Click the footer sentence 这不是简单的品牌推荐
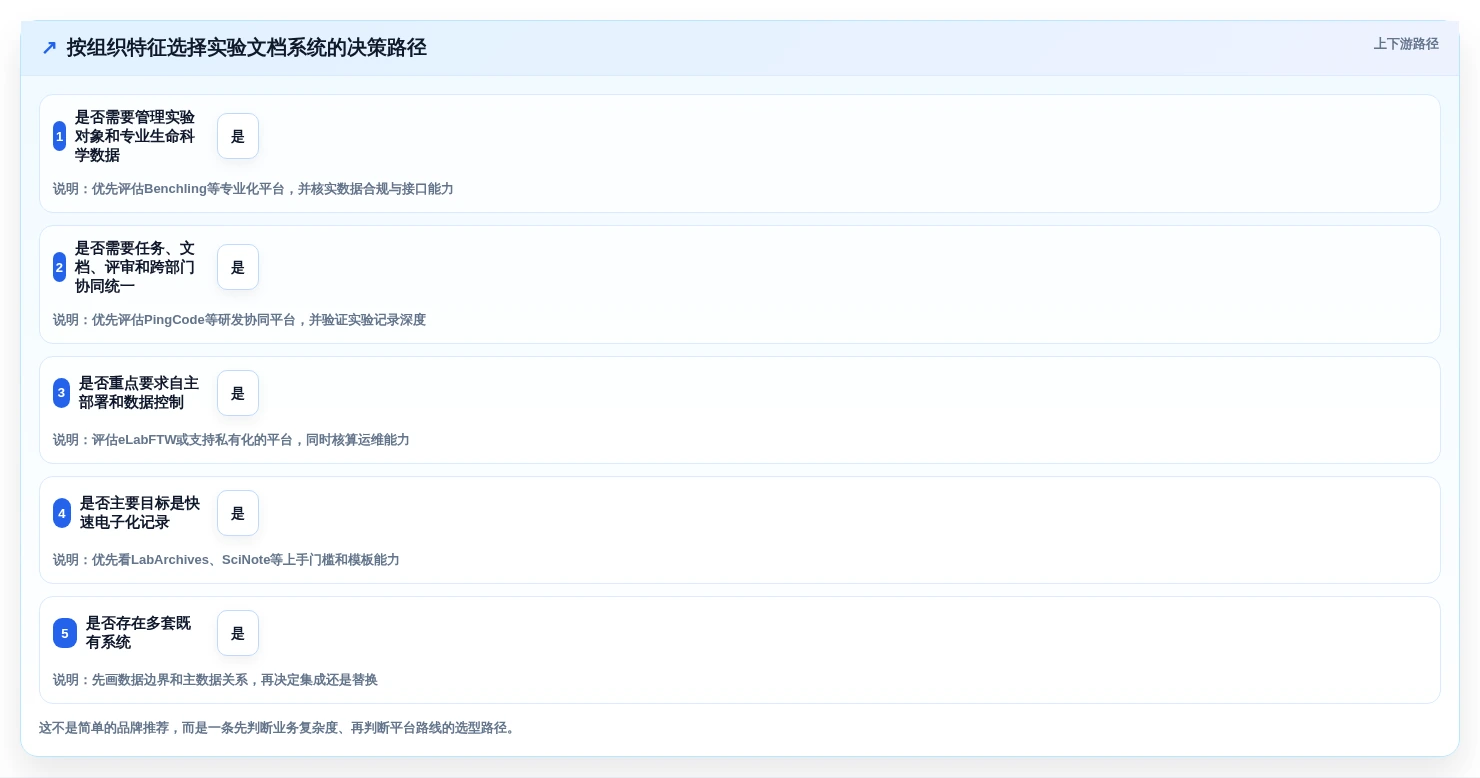Image resolution: width=1480 pixels, height=778 pixels. [279, 728]
